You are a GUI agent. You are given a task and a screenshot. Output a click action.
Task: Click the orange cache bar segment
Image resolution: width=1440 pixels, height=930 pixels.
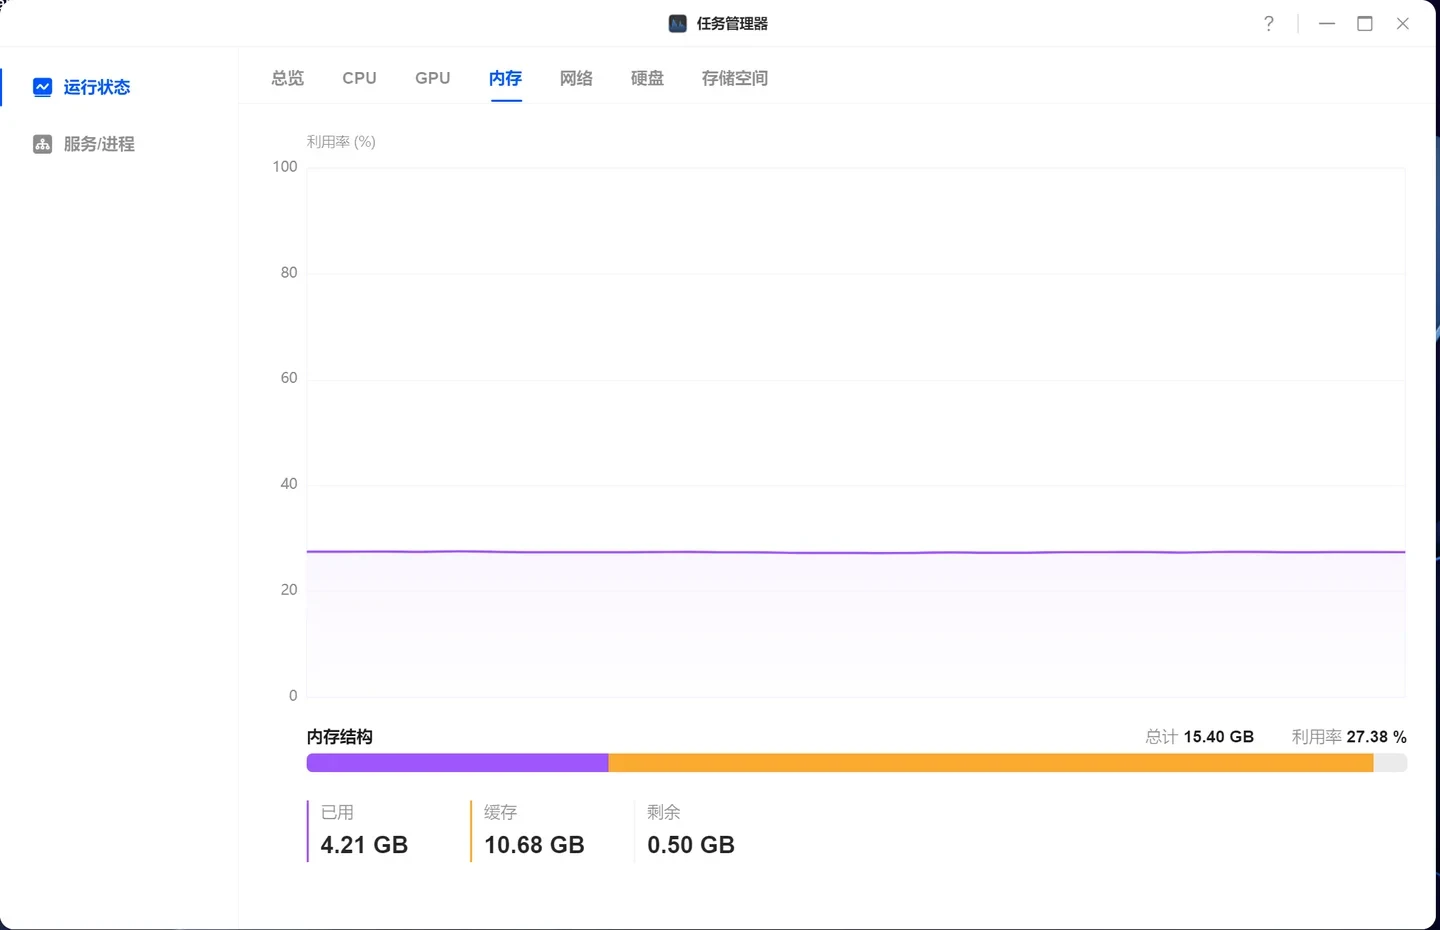pos(991,763)
